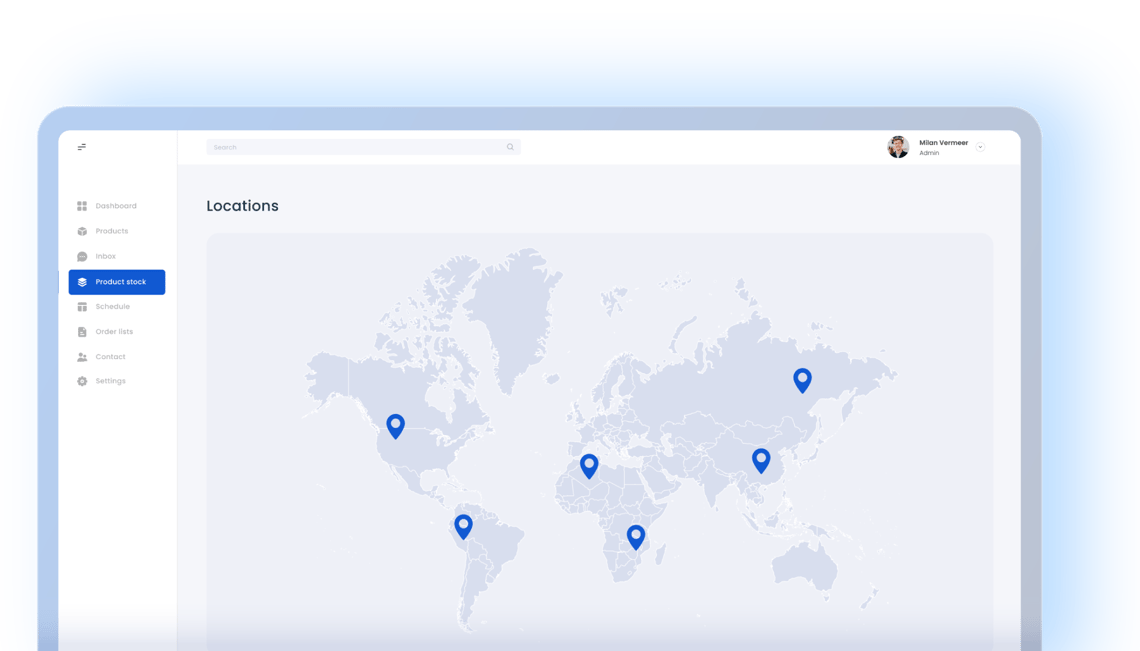Click the Order lists document icon
Viewport: 1140px width, 651px height.
82,331
